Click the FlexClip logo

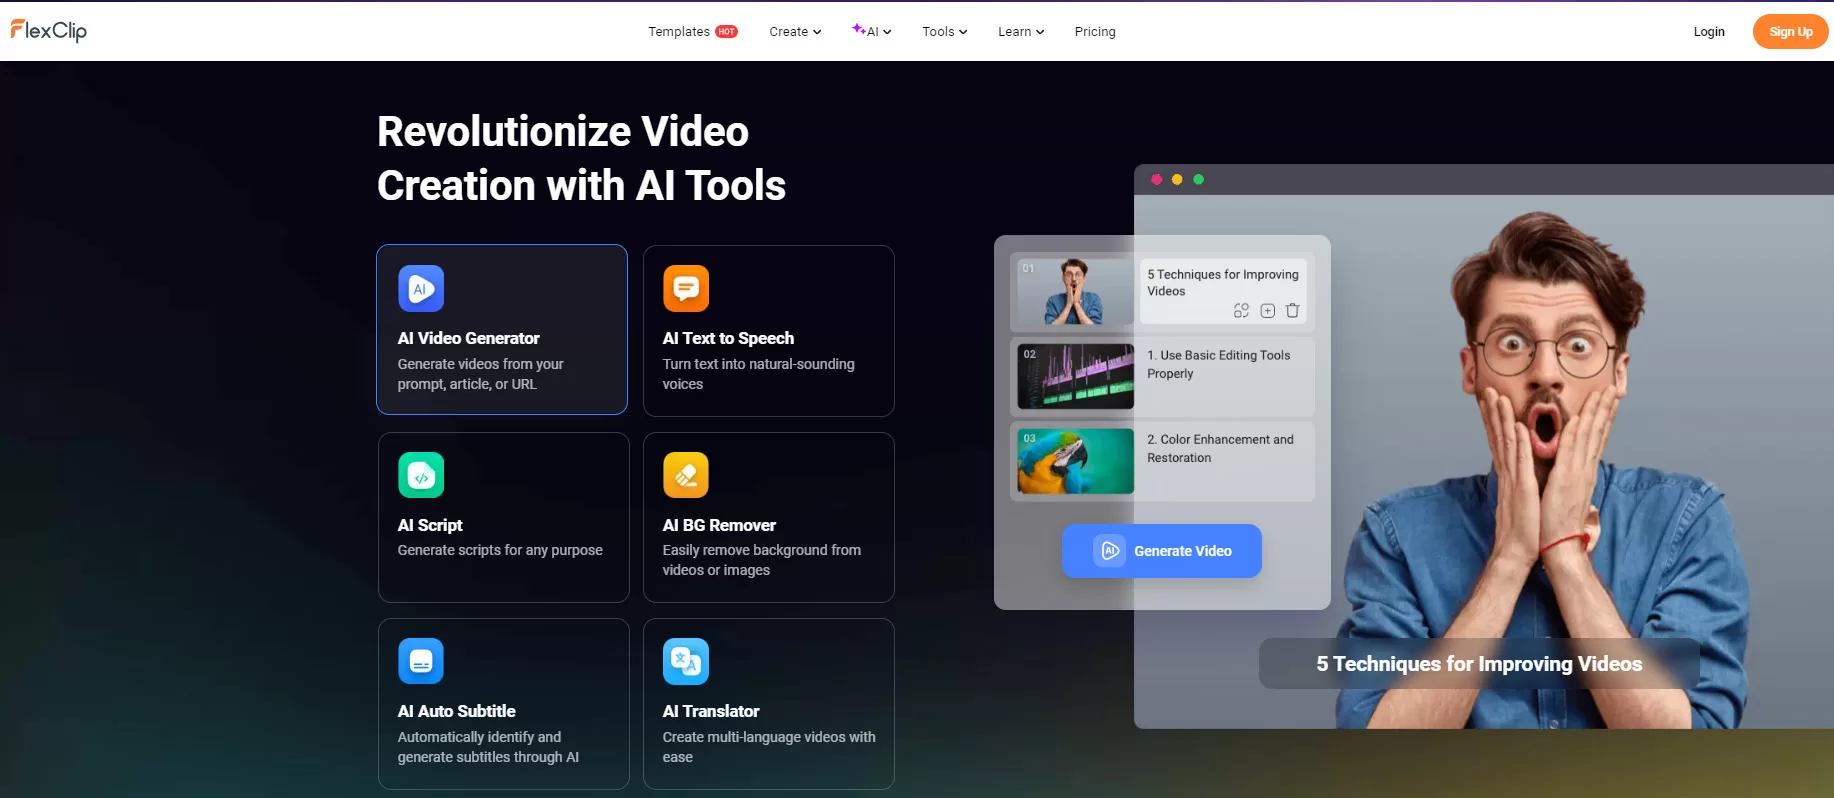tap(48, 31)
